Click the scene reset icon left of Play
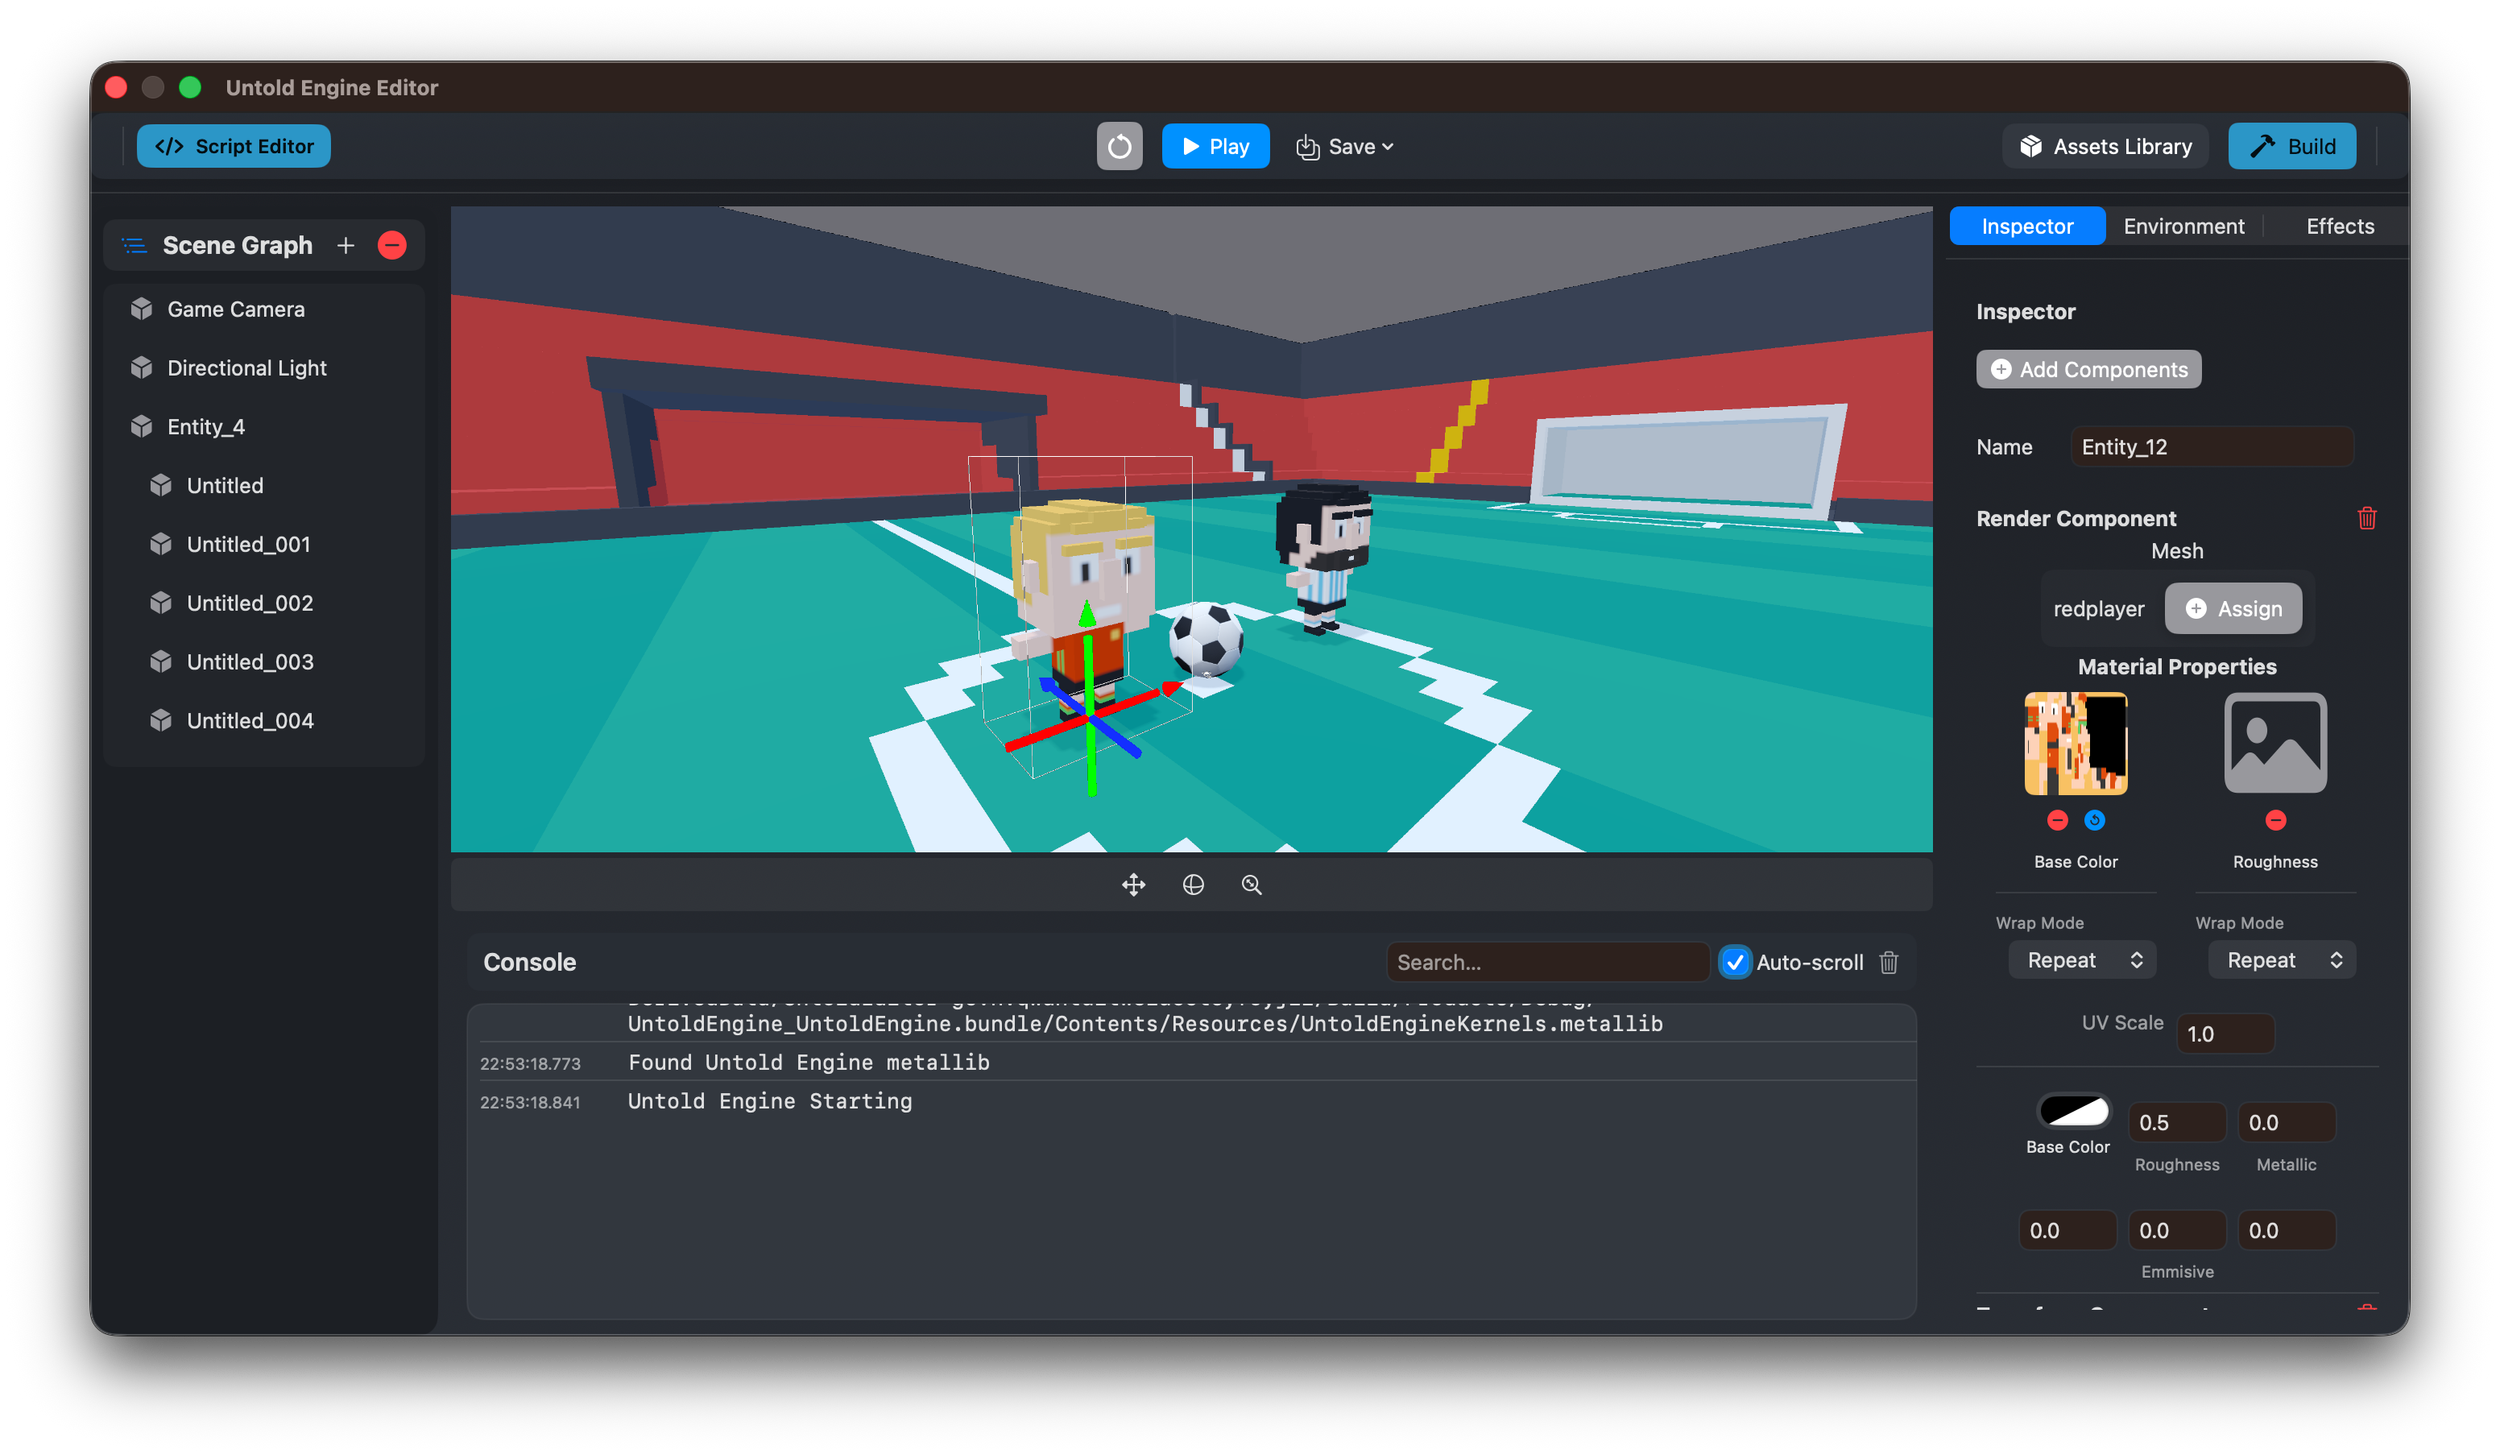This screenshot has height=1455, width=2500. [x=1120, y=146]
